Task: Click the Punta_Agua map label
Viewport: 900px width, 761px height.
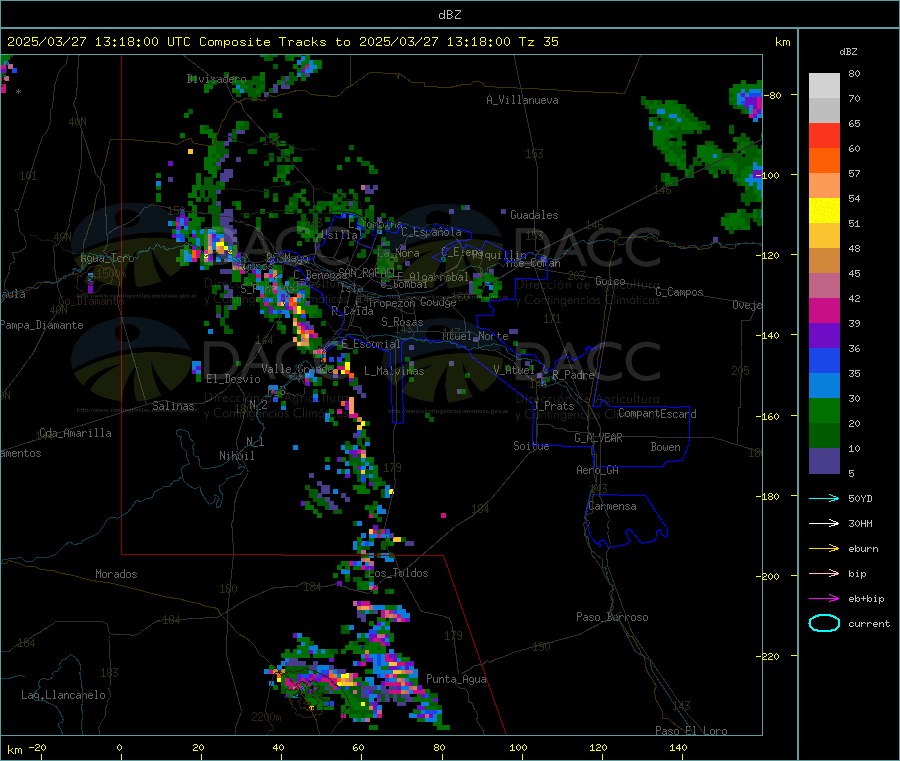Action: (x=456, y=679)
